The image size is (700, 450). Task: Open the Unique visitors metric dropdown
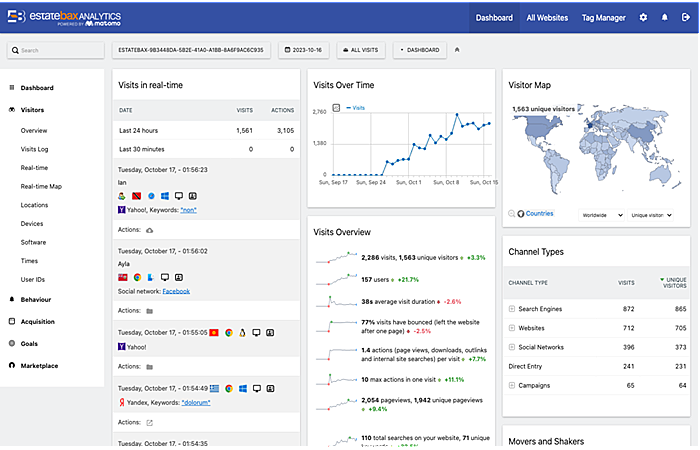click(652, 215)
